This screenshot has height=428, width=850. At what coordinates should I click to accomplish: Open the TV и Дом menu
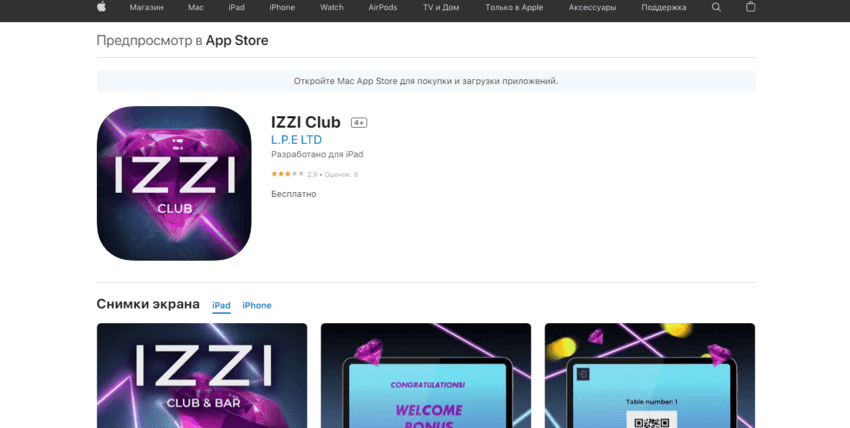(441, 8)
